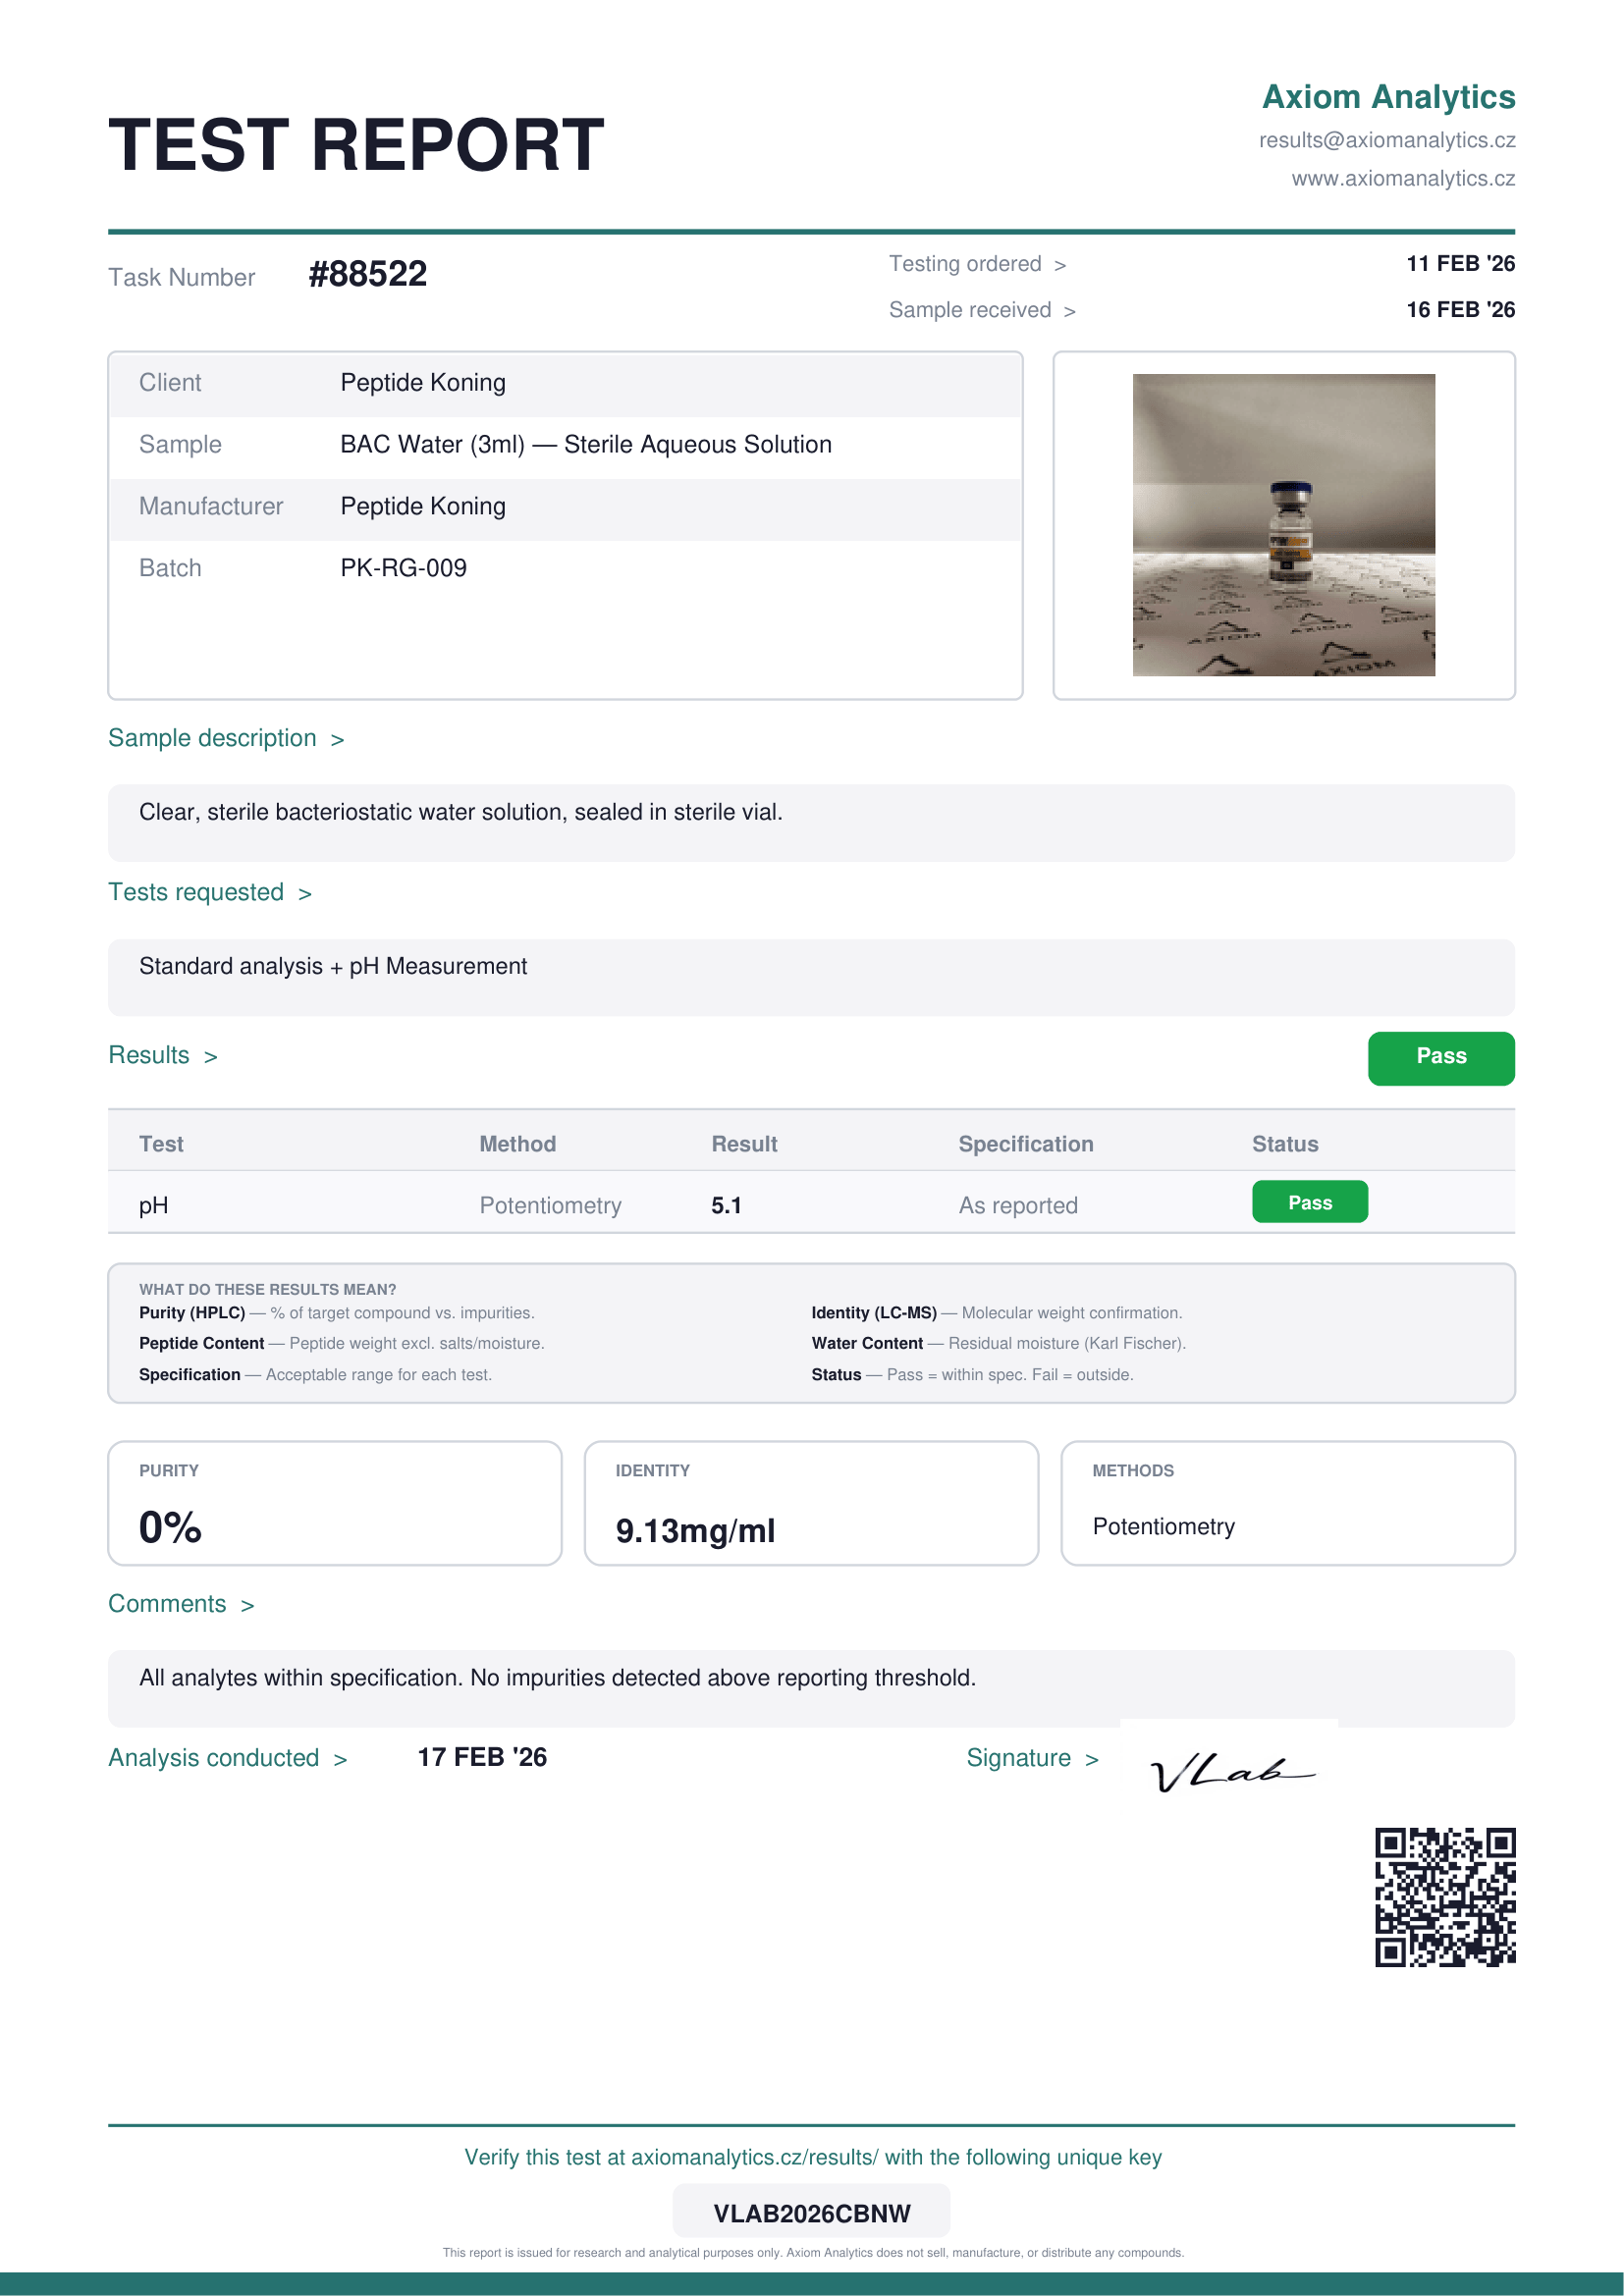The width and height of the screenshot is (1624, 2296).
Task: Click the Batch value PK-RG-009
Action: pyautogui.click(x=403, y=568)
